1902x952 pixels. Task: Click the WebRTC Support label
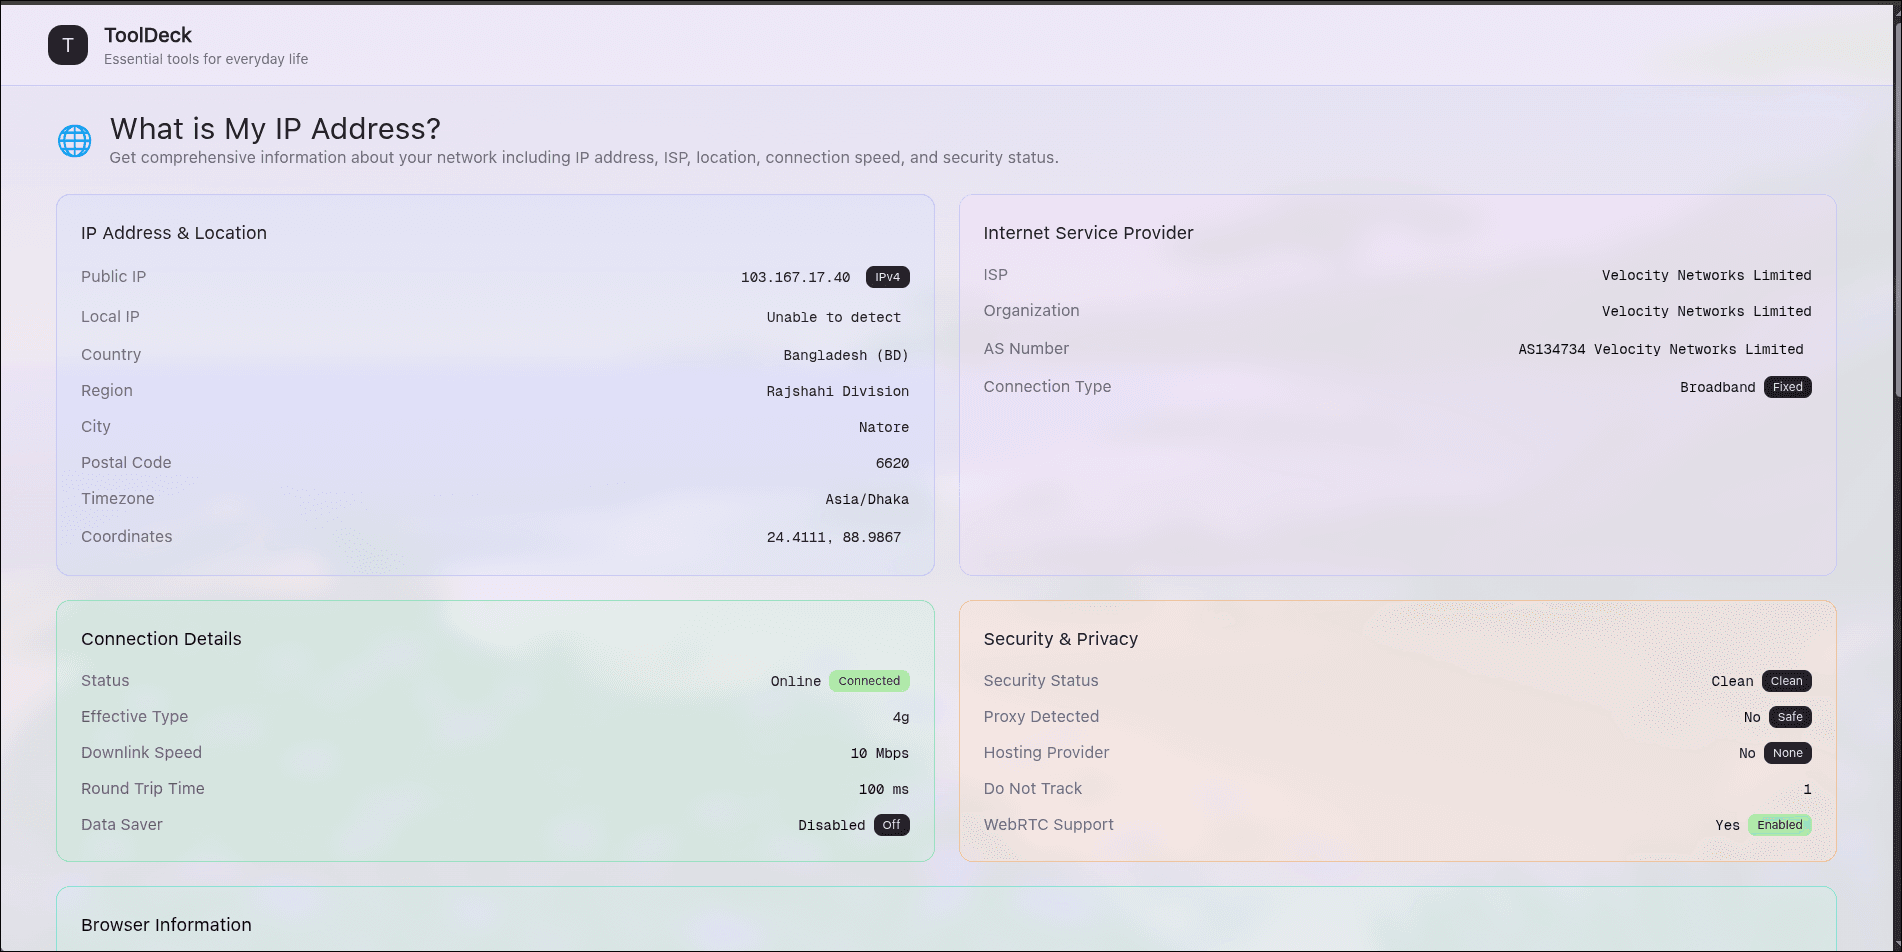tap(1048, 825)
